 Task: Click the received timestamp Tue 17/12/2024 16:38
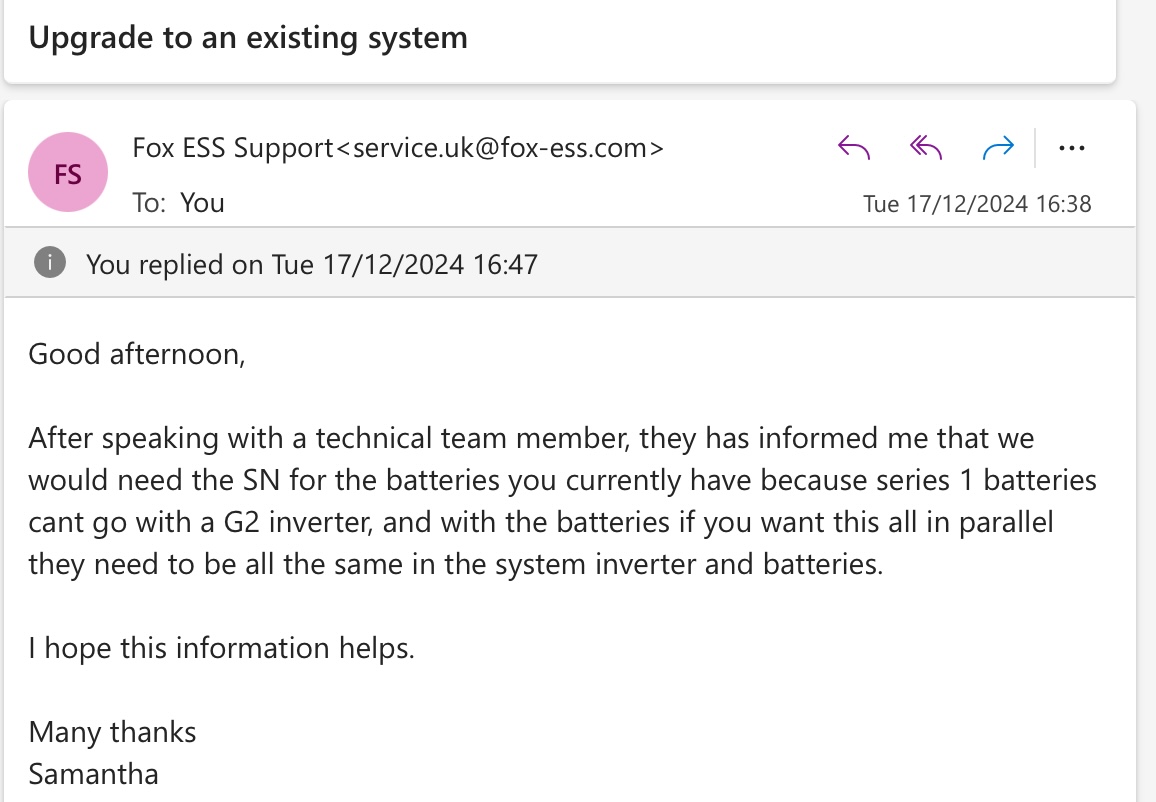pyautogui.click(x=977, y=204)
